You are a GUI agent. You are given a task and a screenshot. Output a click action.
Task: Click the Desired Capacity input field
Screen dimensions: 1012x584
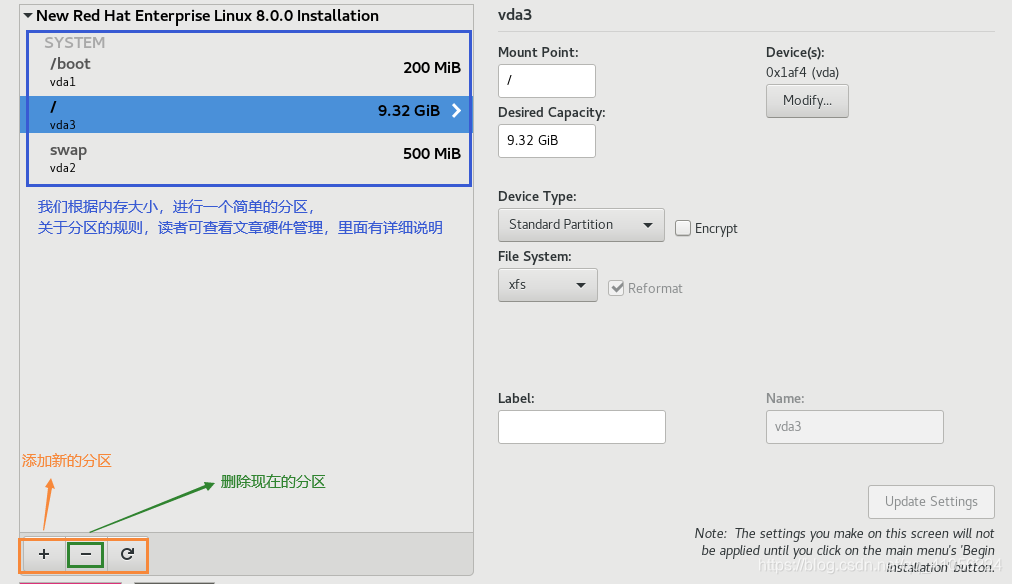pos(547,141)
